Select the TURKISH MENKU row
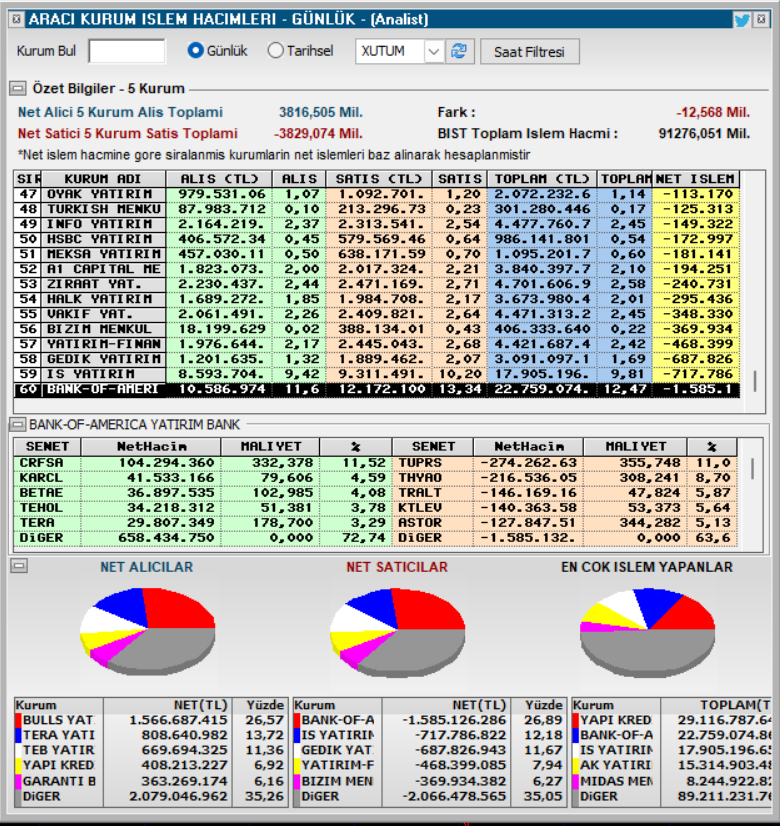Screen dimensions: 780x826 point(377,209)
